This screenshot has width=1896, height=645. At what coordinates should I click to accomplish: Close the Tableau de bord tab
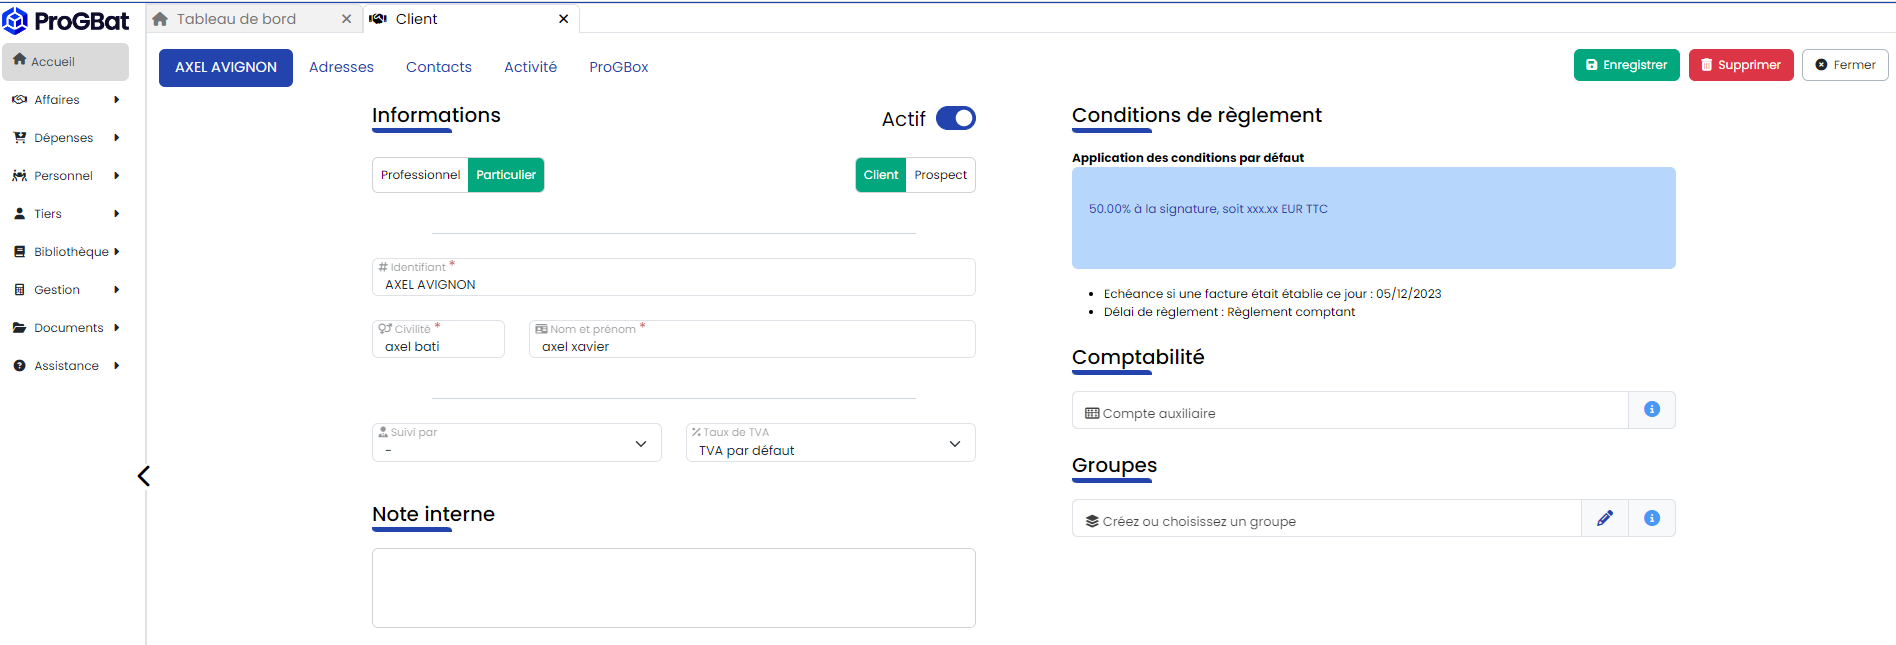(x=347, y=19)
